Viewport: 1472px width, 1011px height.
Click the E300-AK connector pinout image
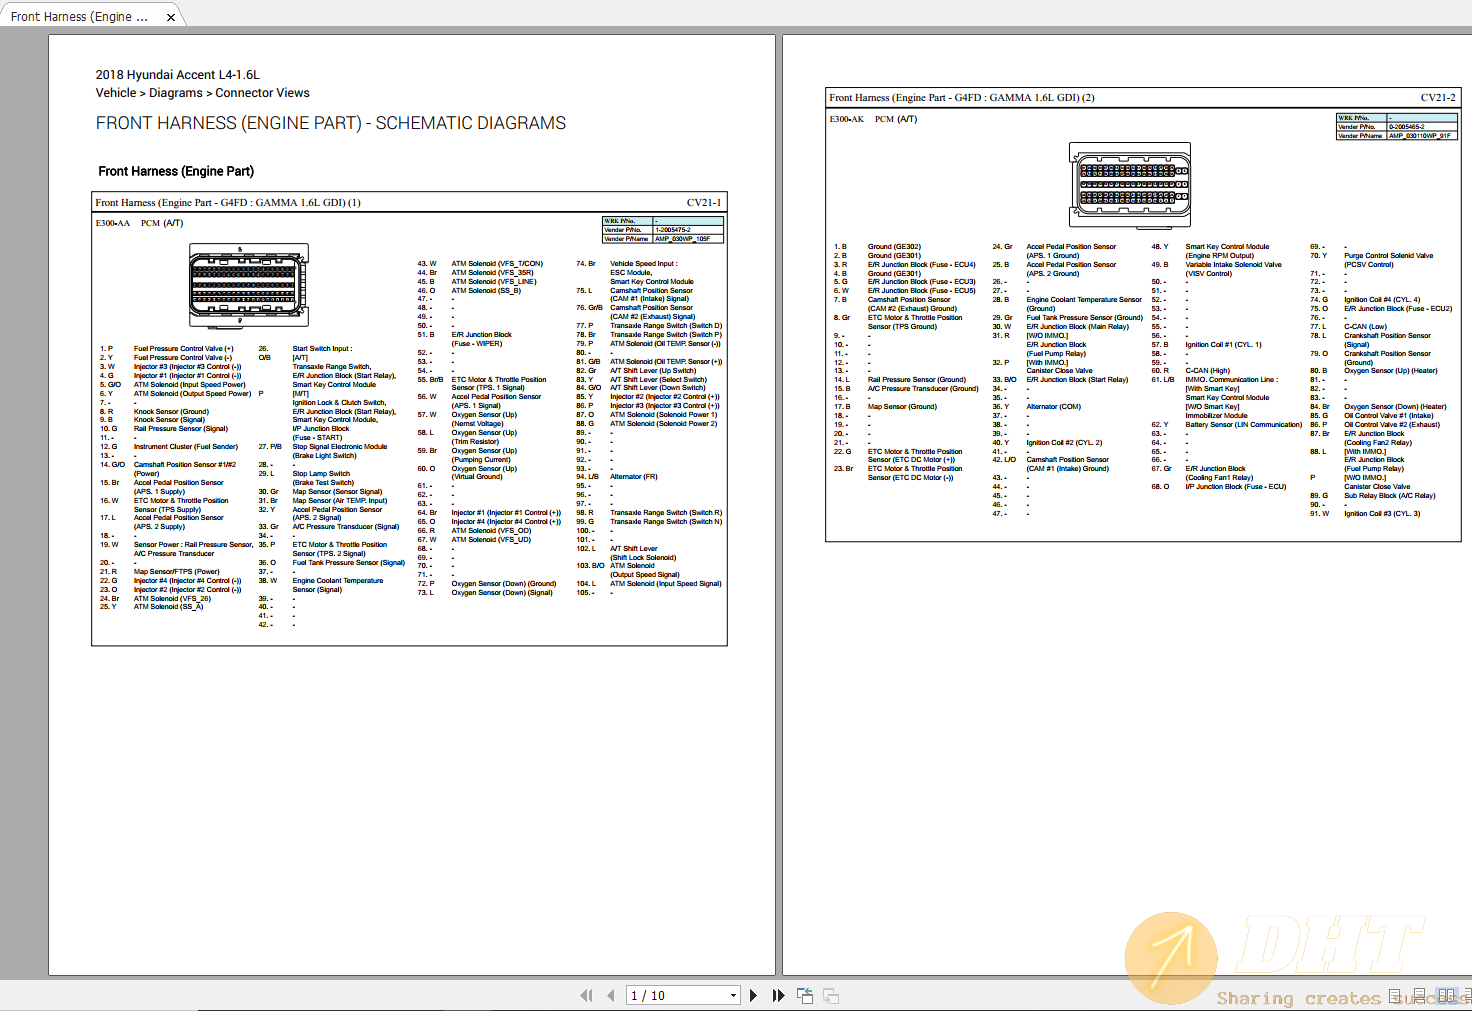click(1130, 186)
